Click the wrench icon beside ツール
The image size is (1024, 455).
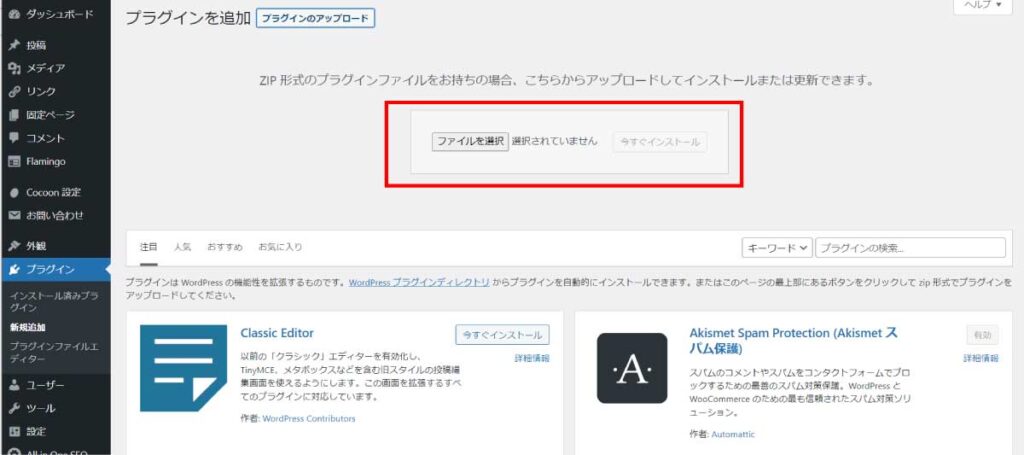tap(14, 409)
